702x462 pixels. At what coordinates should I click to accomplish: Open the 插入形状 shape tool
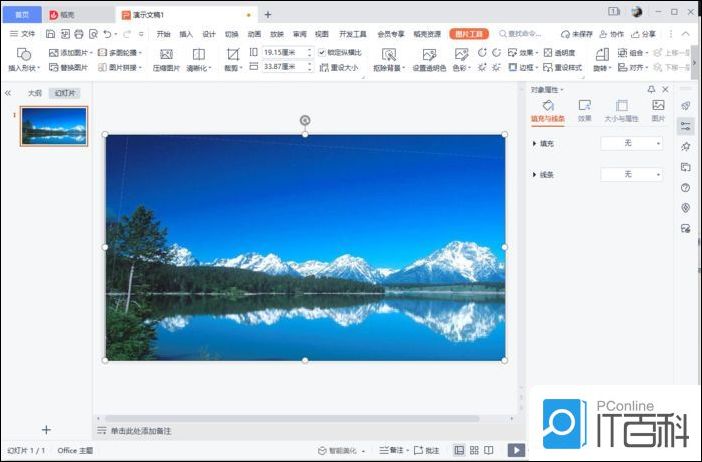click(x=24, y=60)
